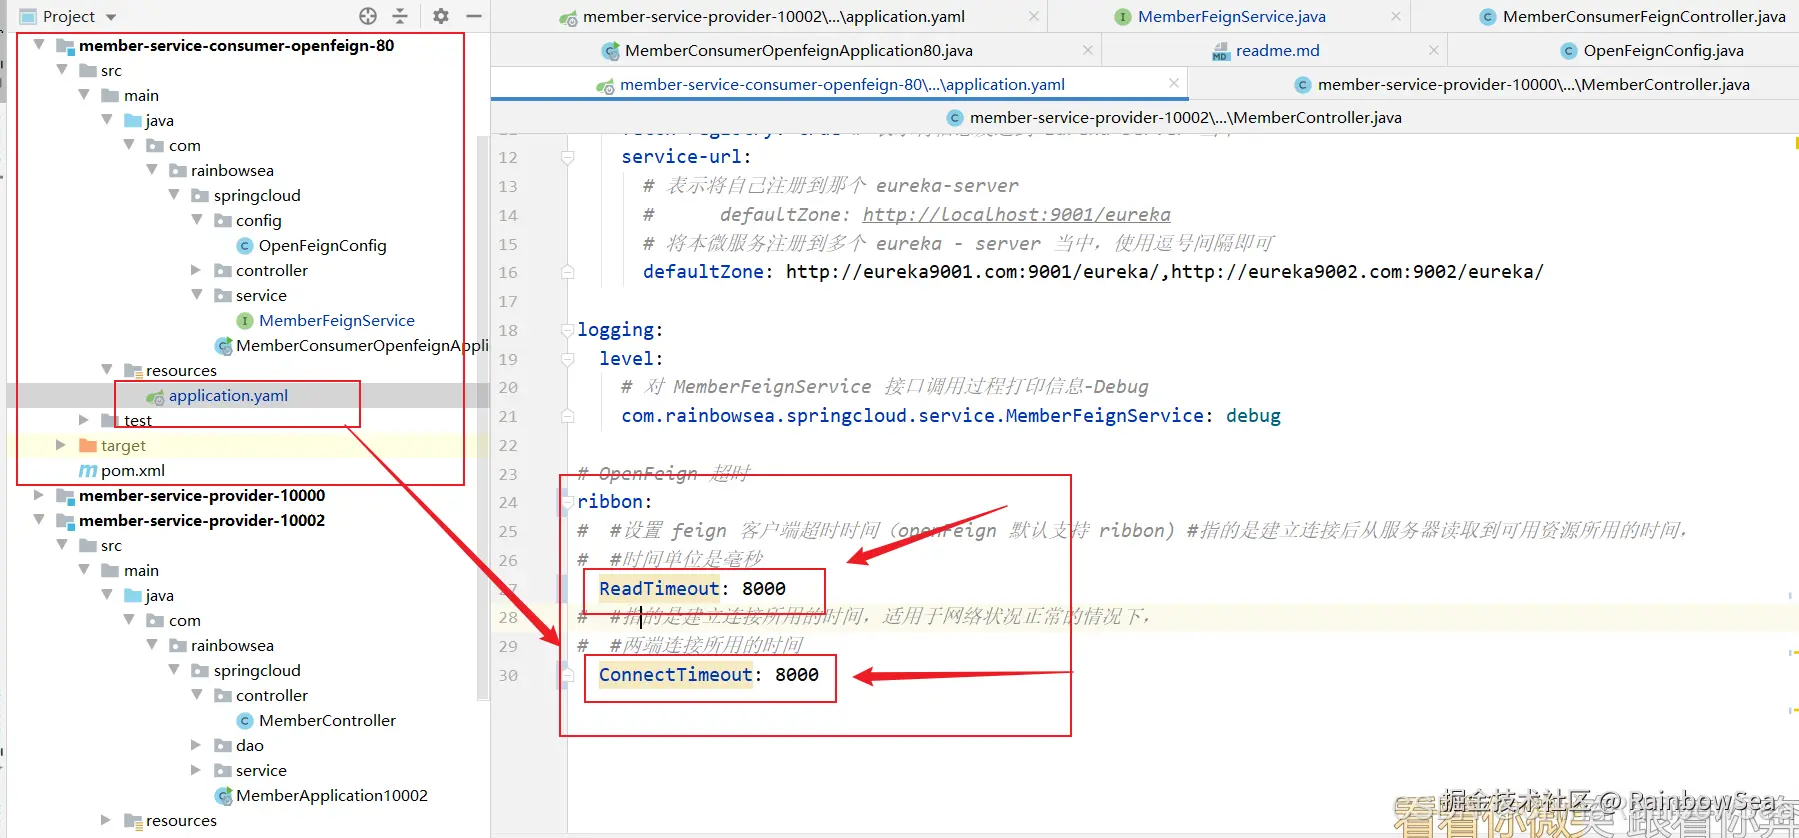Viewport: 1799px width, 838px height.
Task: Close the readme.md tab
Action: (1433, 50)
